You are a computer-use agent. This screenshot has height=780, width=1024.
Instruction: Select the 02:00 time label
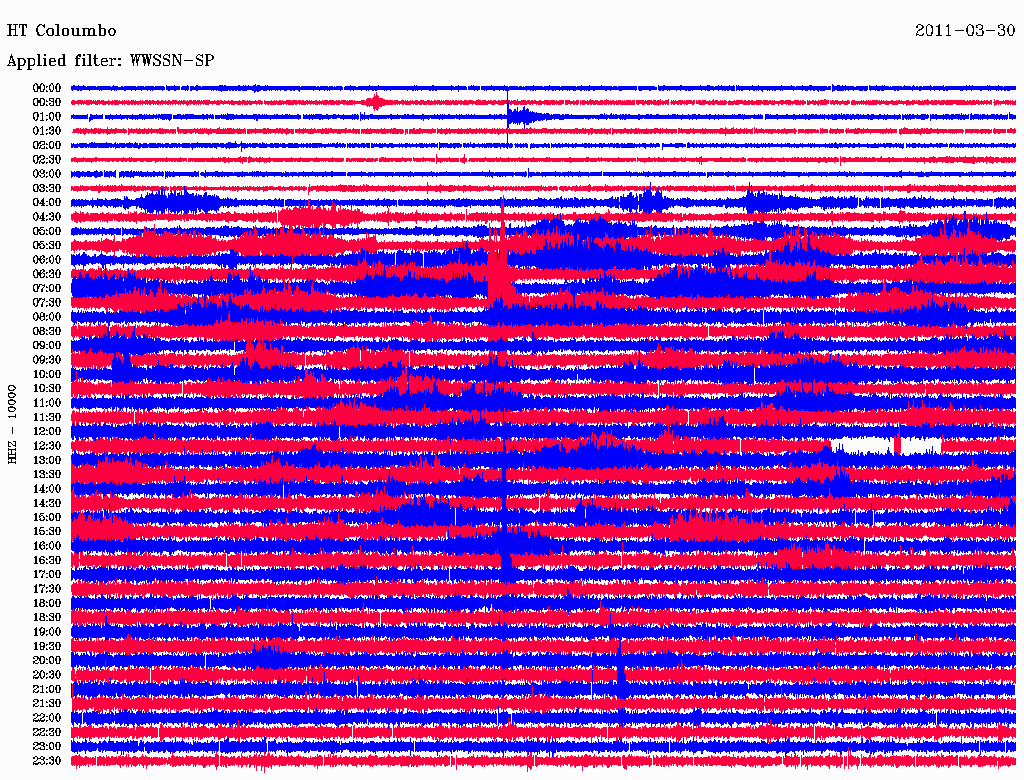tap(46, 145)
